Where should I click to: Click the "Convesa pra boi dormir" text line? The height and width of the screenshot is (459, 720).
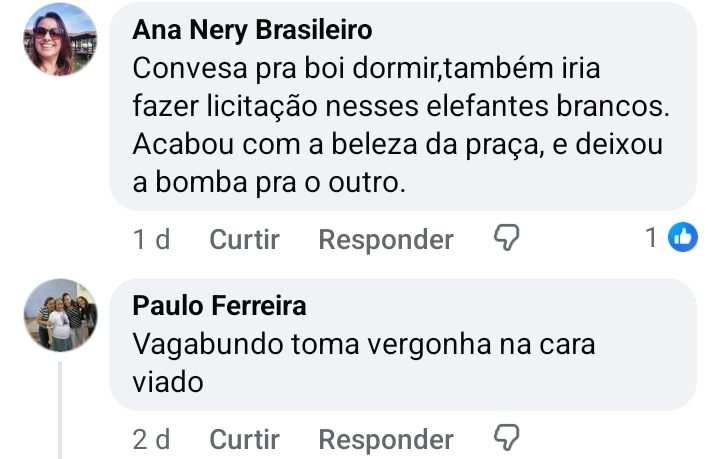(358, 69)
